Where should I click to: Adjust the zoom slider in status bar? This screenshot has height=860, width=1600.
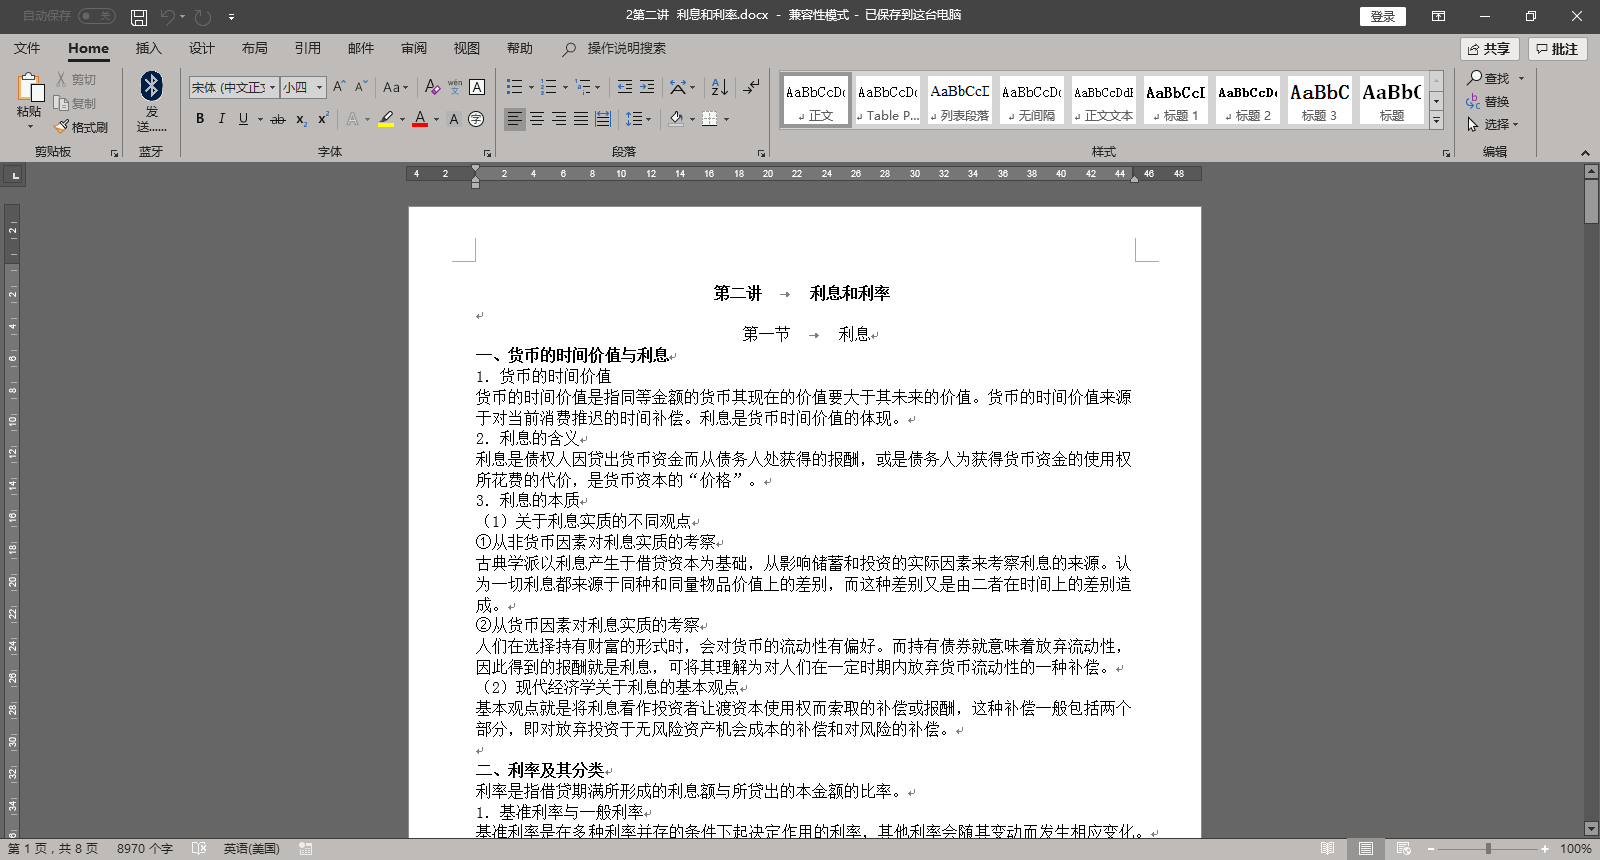(x=1488, y=849)
